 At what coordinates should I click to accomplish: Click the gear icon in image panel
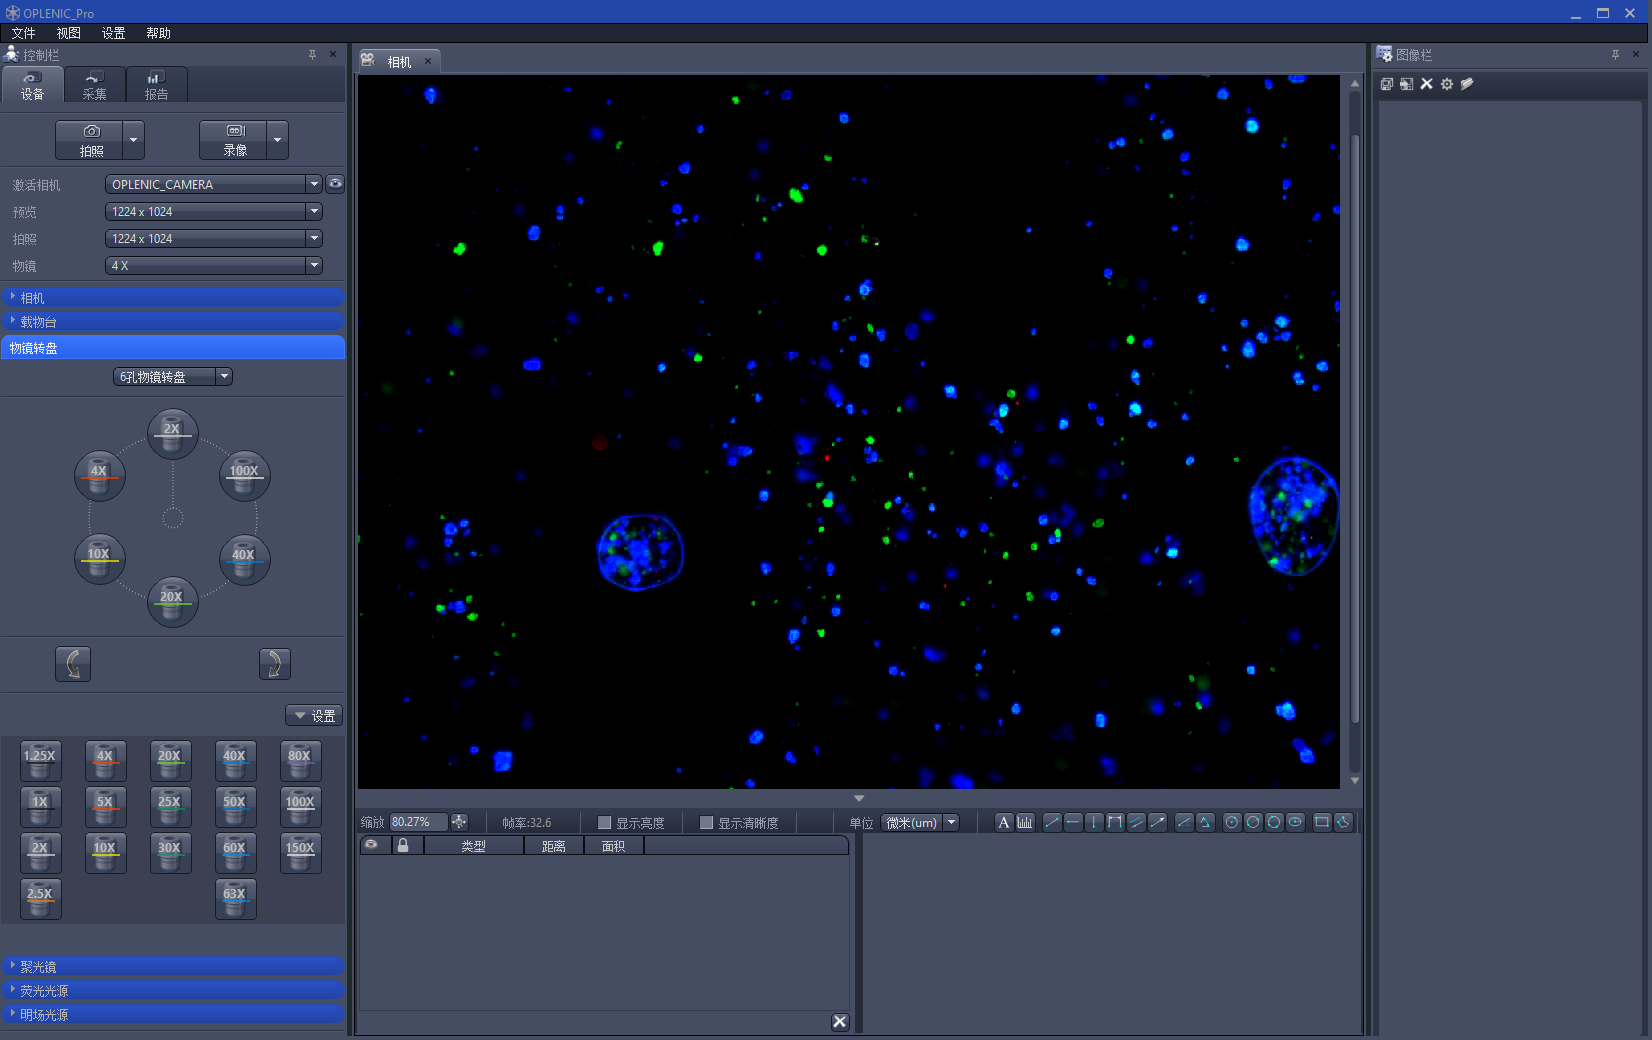(x=1446, y=84)
